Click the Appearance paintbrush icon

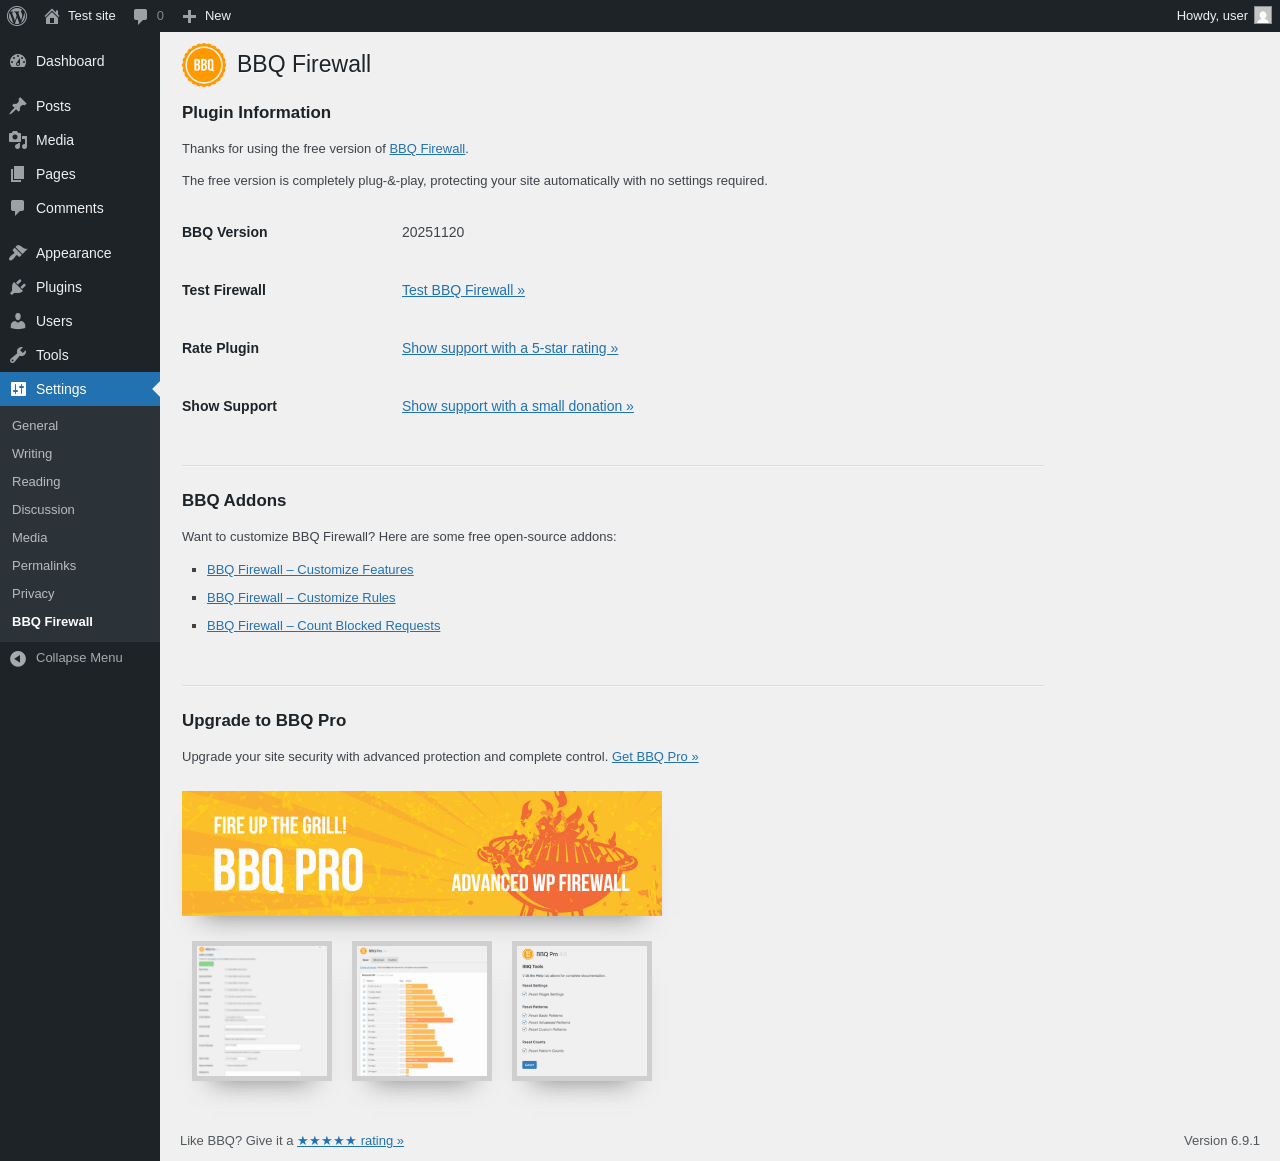pos(18,253)
